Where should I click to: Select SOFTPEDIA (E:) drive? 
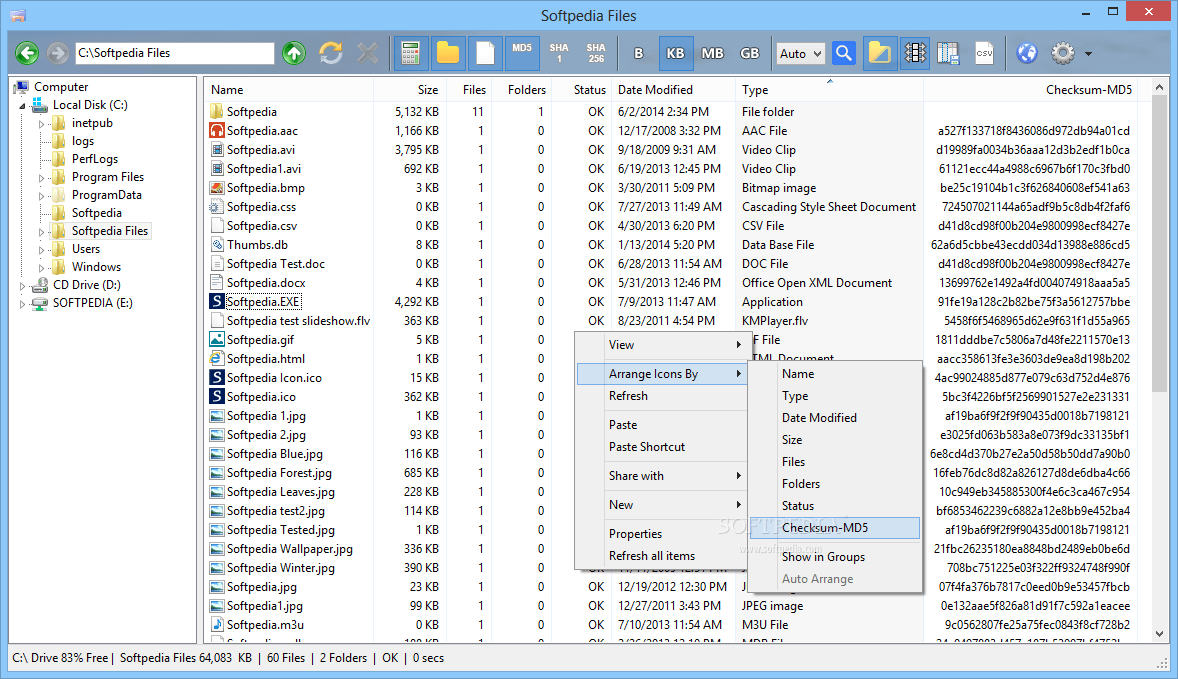click(x=92, y=303)
